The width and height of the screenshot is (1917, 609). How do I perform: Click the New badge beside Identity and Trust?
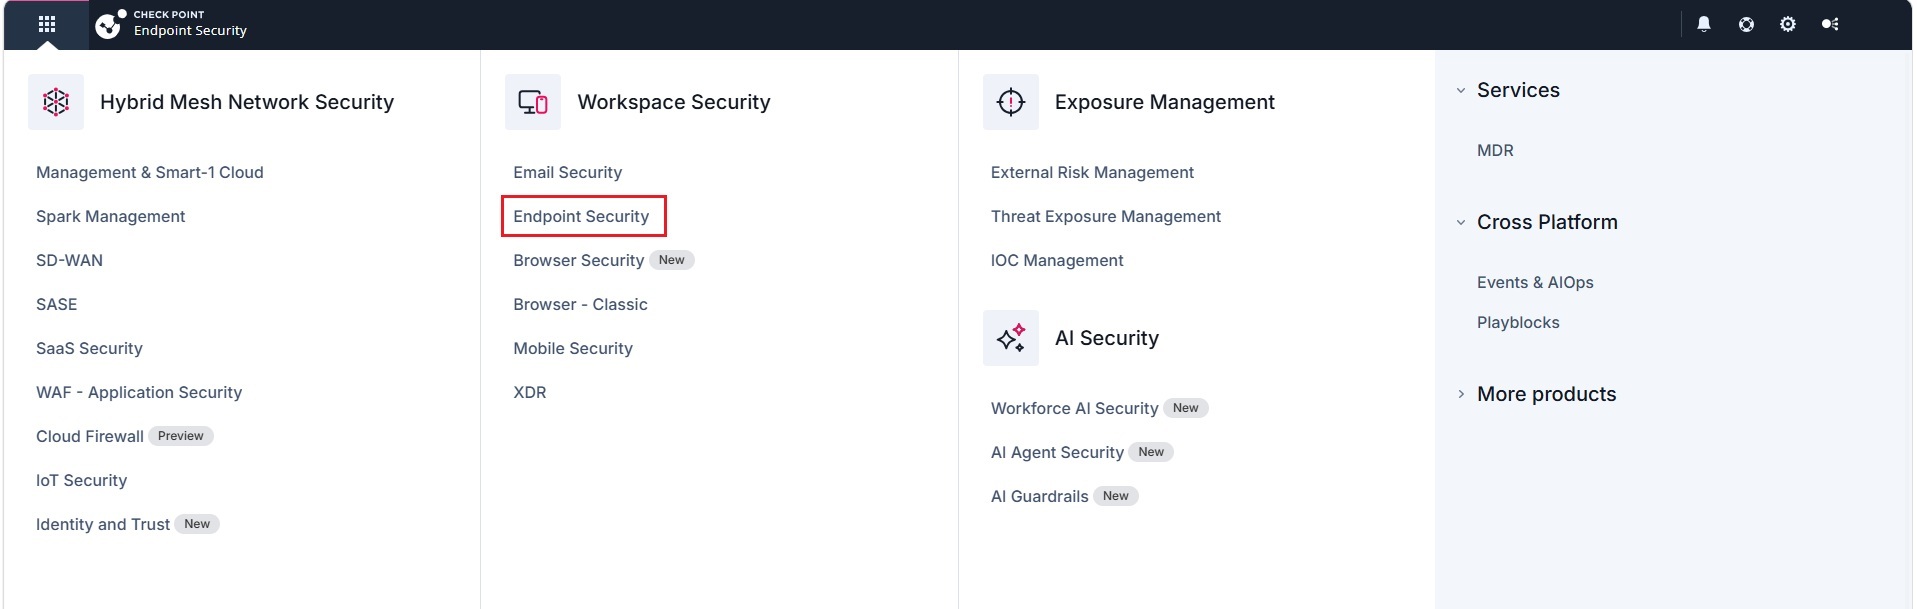tap(197, 524)
